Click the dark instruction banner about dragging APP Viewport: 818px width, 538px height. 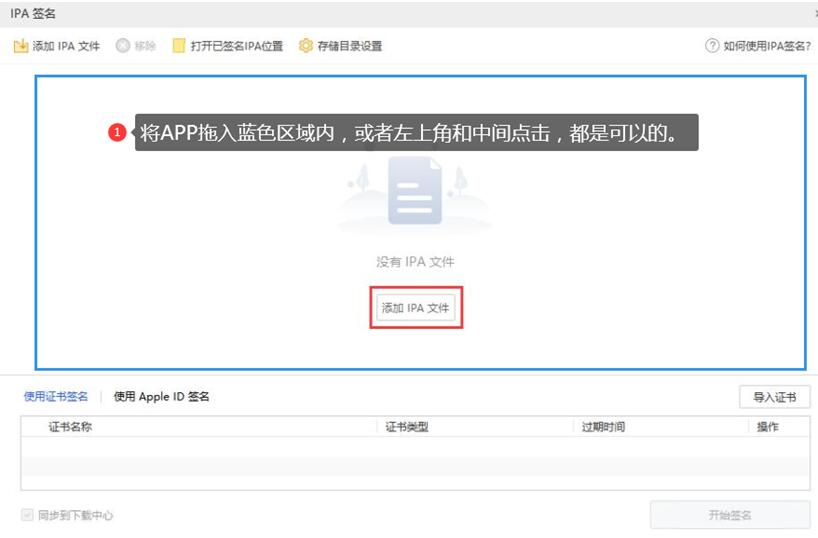click(416, 132)
